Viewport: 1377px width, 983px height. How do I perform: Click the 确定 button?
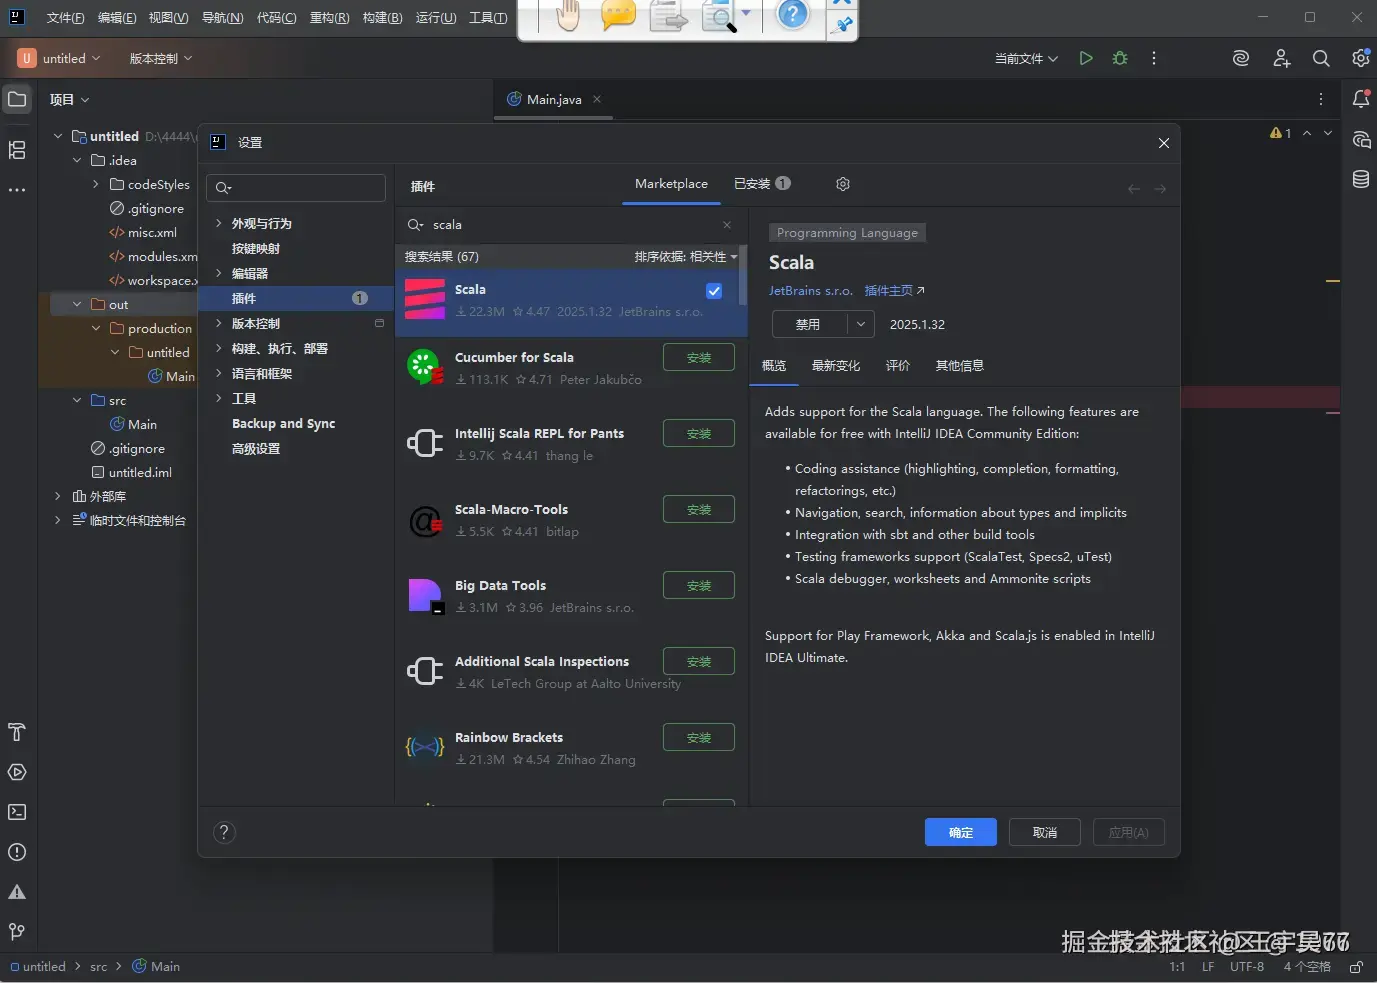[961, 832]
